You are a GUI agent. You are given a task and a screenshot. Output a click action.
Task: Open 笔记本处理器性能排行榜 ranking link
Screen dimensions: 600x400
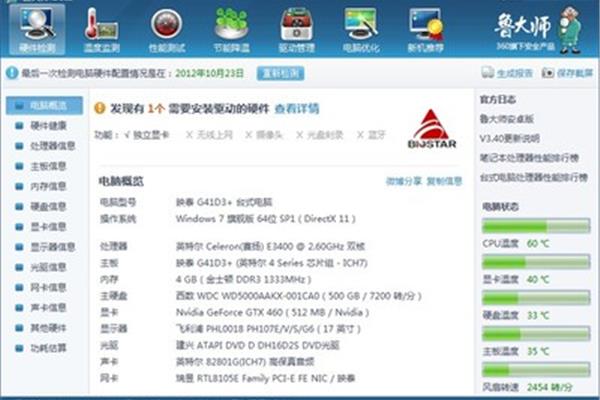tap(529, 158)
